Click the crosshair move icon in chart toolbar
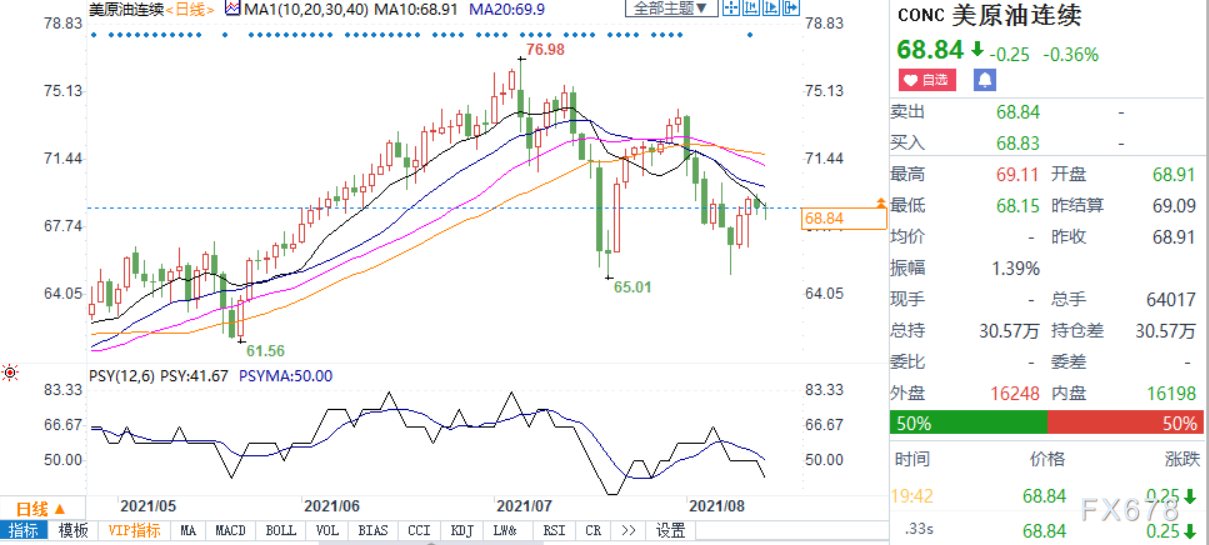Viewport: 1209px width, 545px height. (731, 9)
